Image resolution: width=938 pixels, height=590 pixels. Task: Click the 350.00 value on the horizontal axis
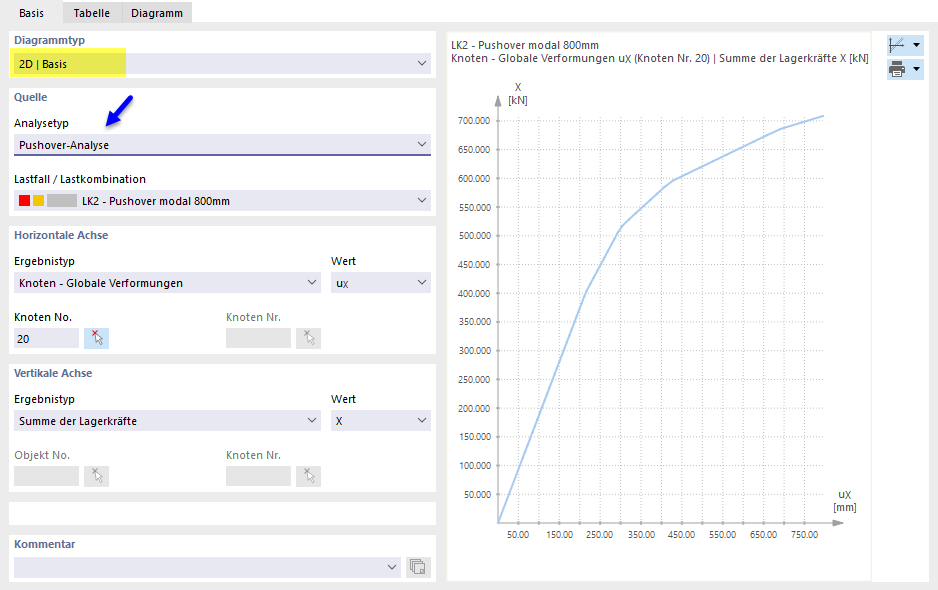[641, 534]
